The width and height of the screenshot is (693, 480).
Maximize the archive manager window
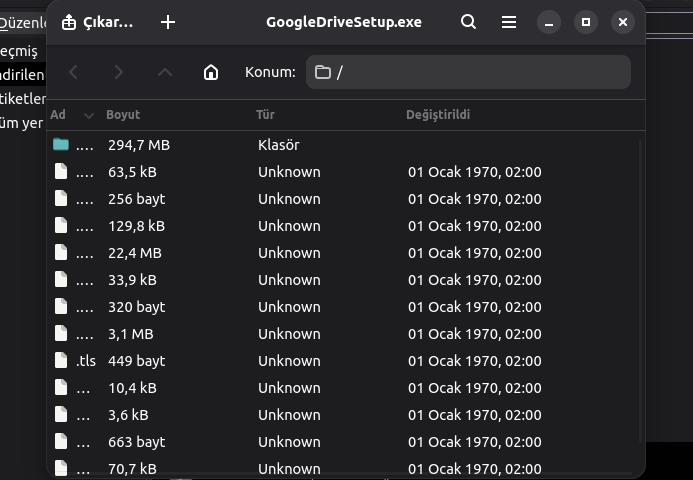click(586, 22)
